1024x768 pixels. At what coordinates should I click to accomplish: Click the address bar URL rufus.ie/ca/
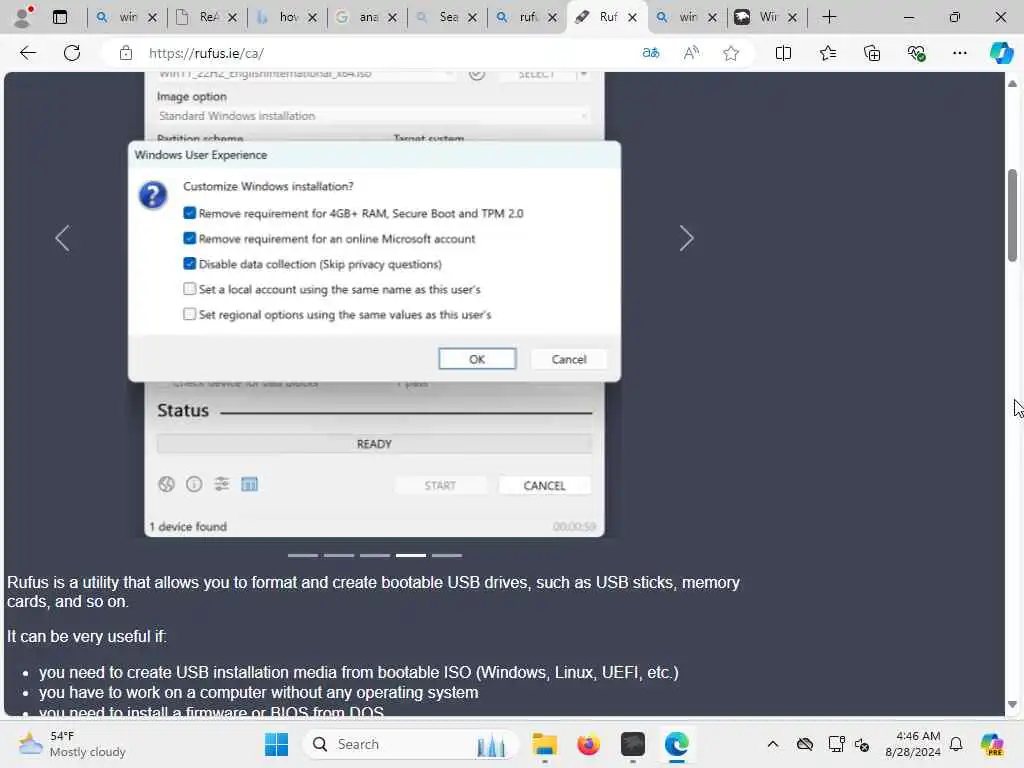[x=206, y=53]
